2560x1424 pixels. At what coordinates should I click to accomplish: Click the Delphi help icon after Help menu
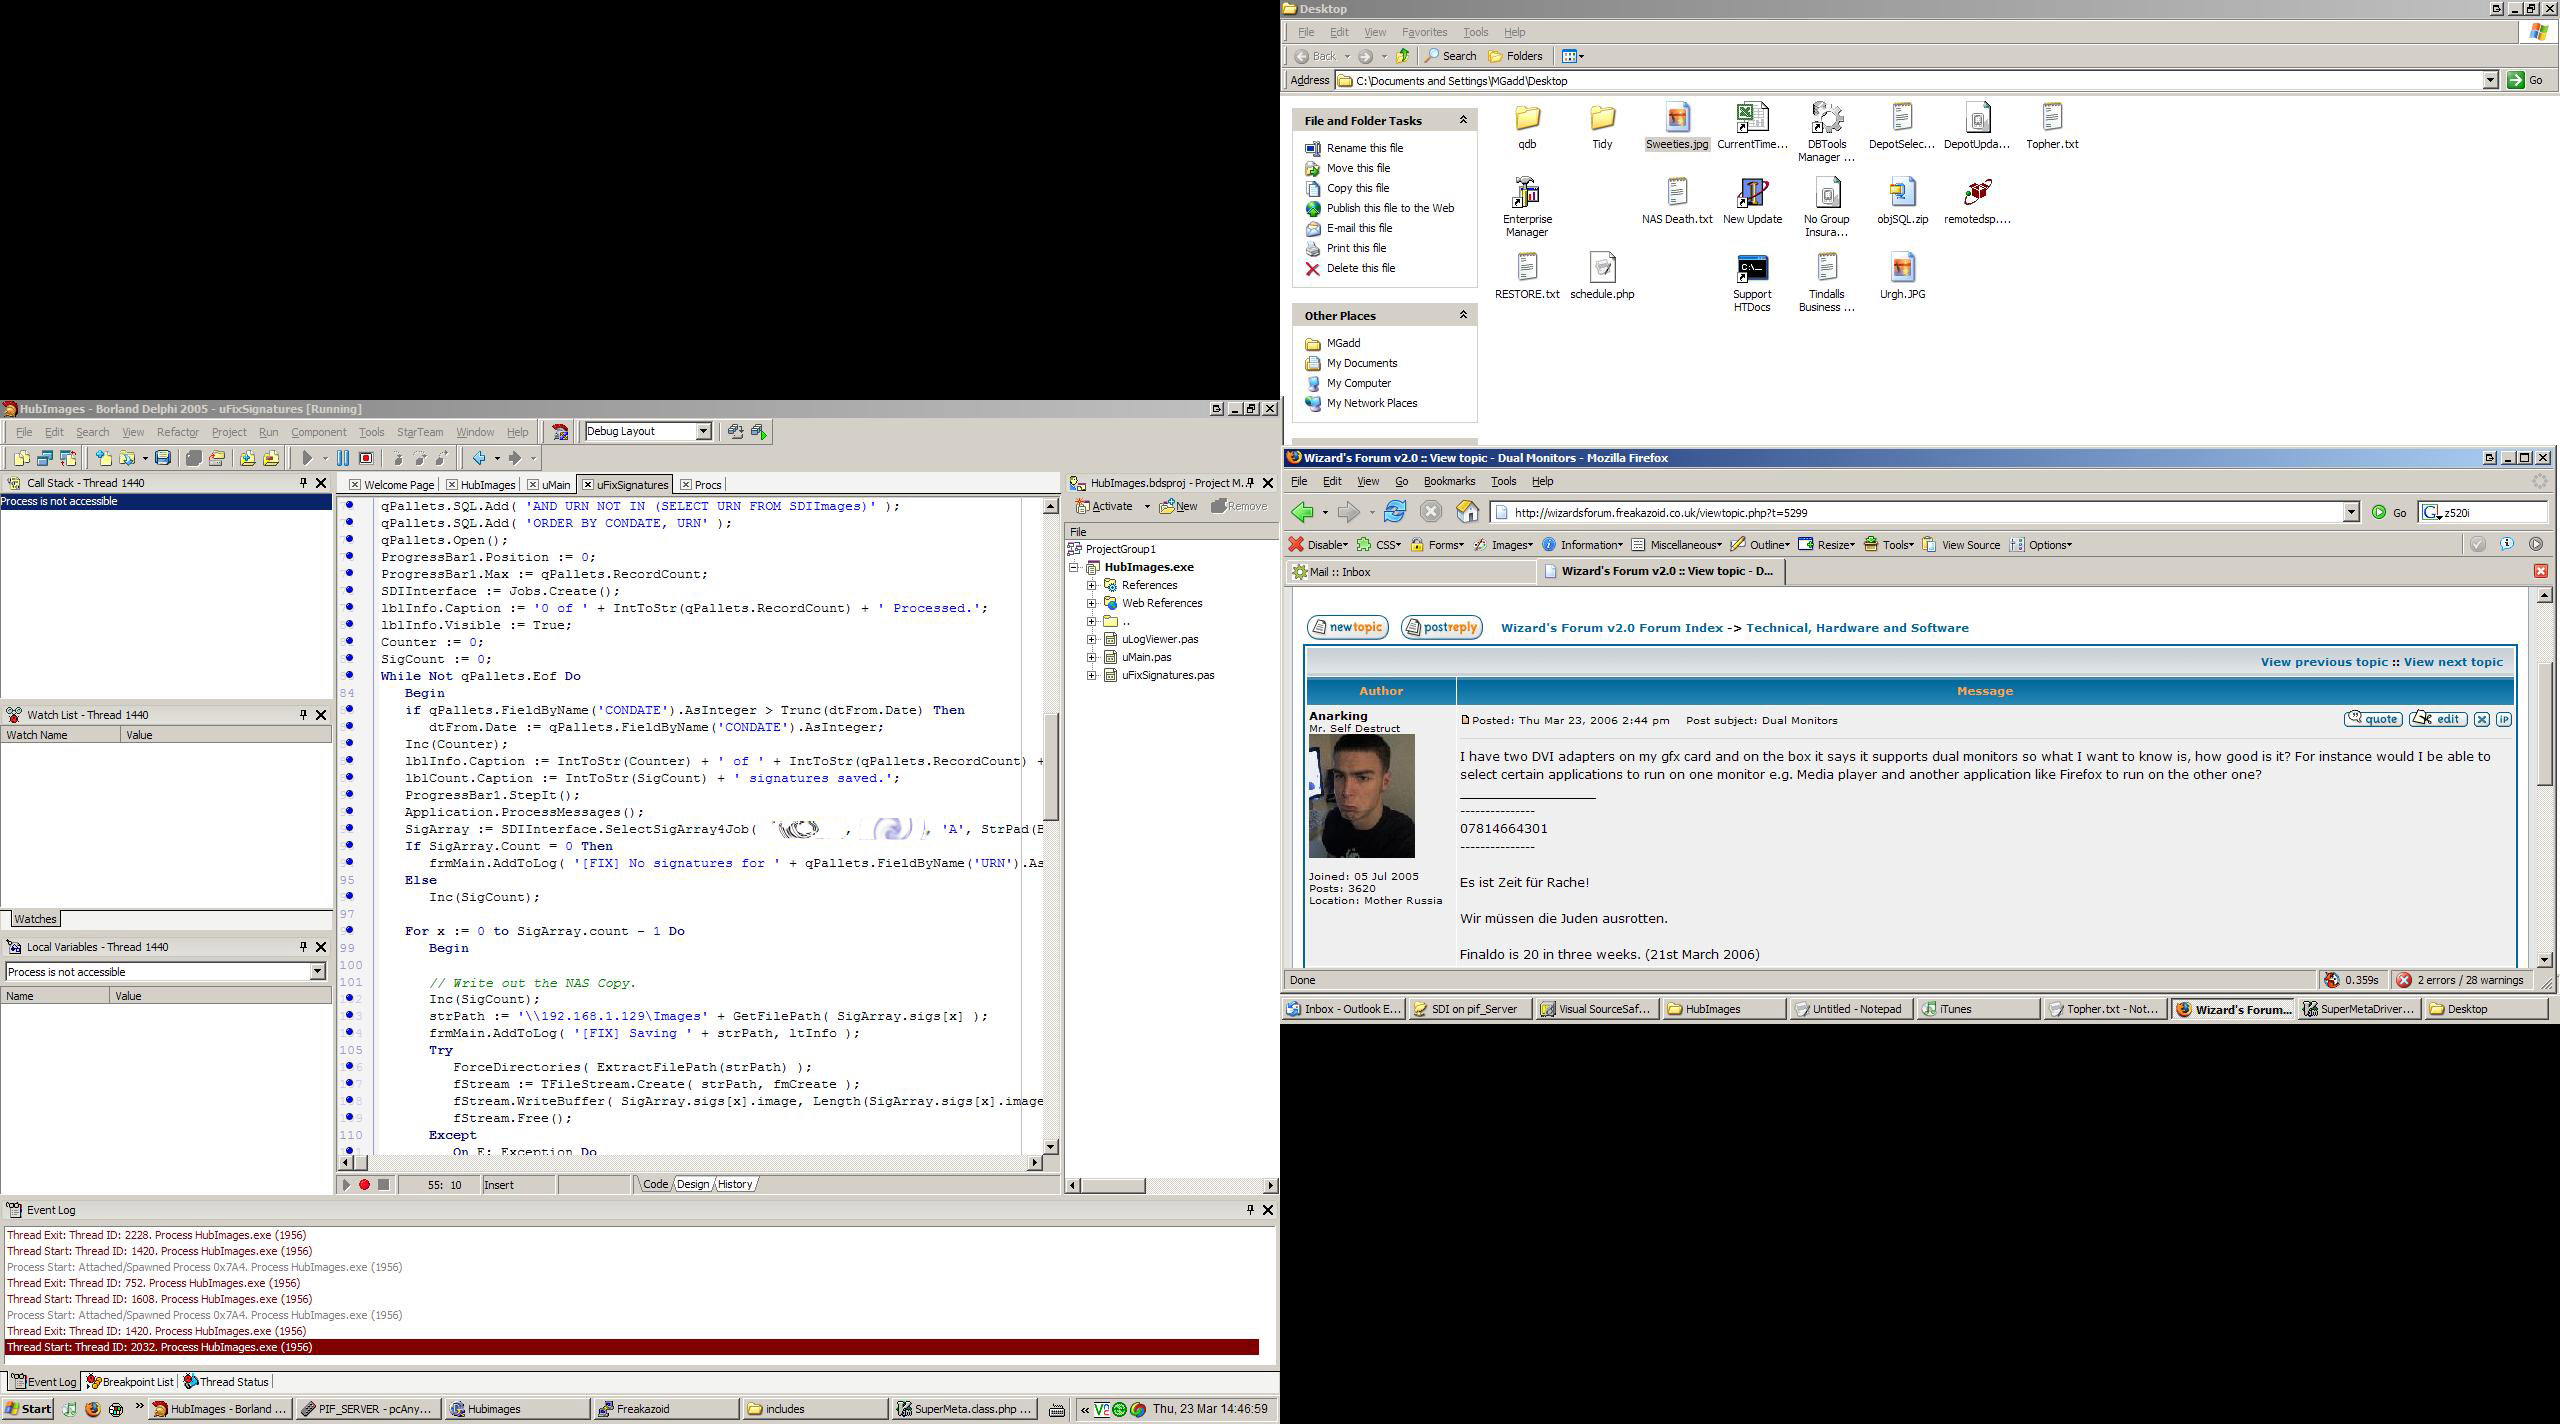(560, 431)
